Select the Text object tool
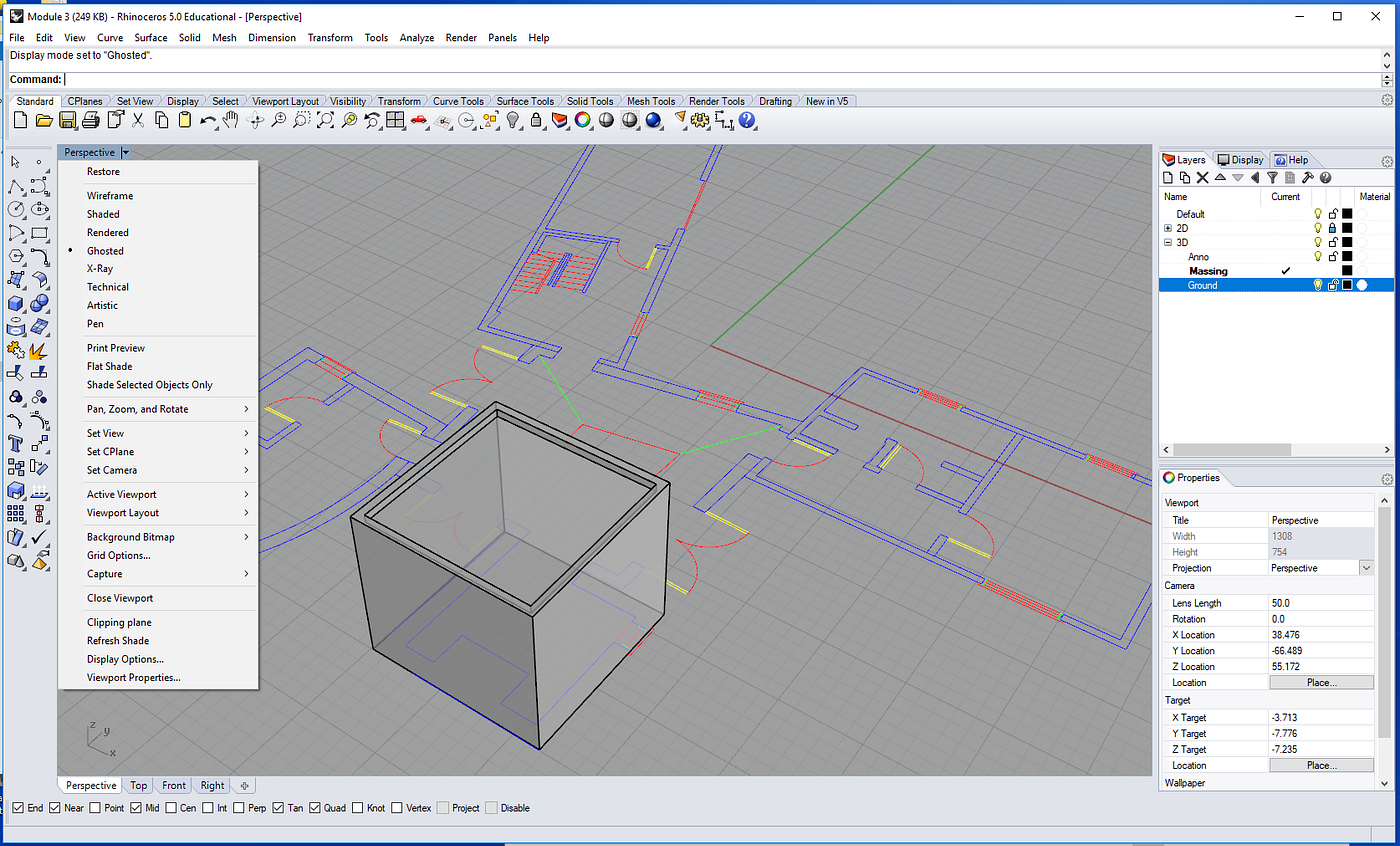The width and height of the screenshot is (1400, 846). 15,443
